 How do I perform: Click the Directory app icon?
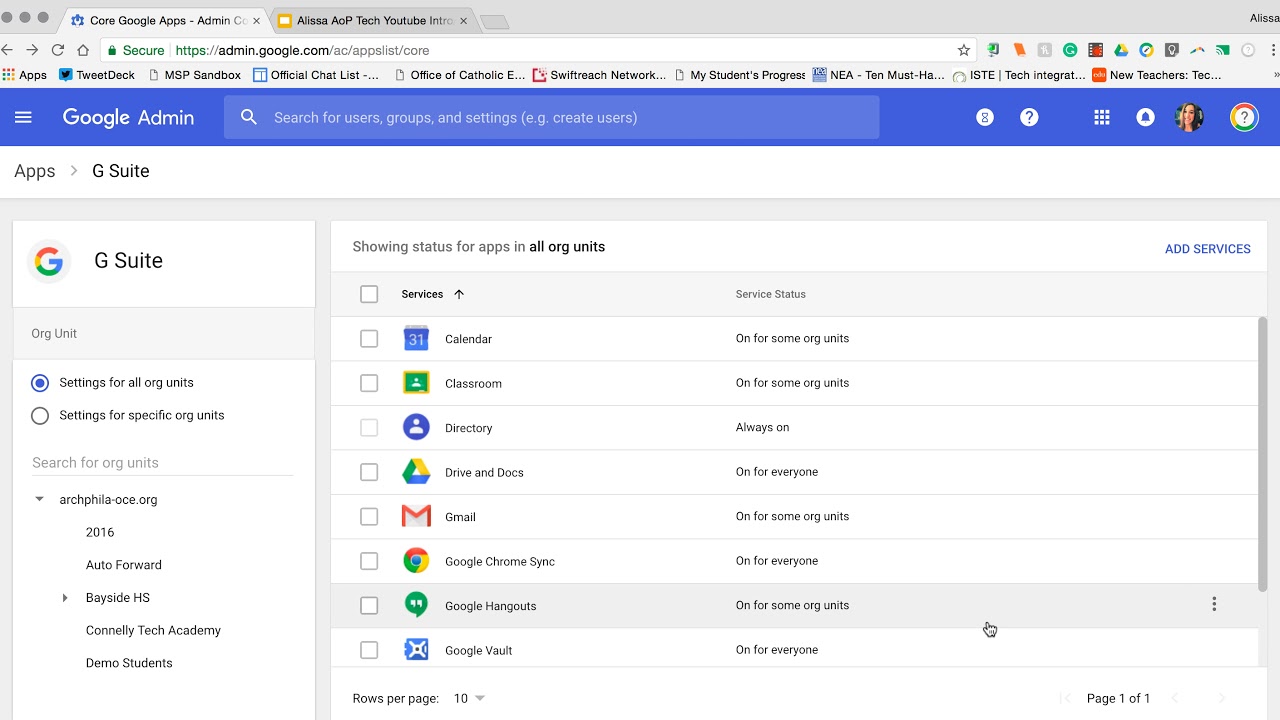point(416,427)
